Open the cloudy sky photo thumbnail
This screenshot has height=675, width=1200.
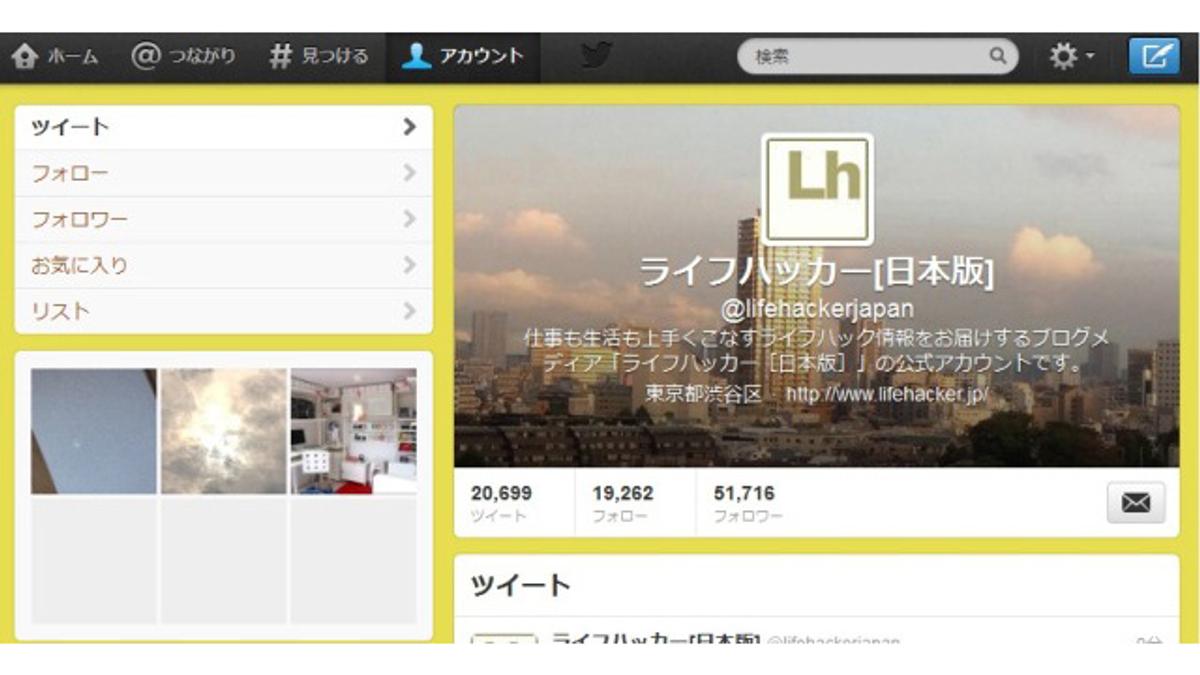[x=224, y=431]
